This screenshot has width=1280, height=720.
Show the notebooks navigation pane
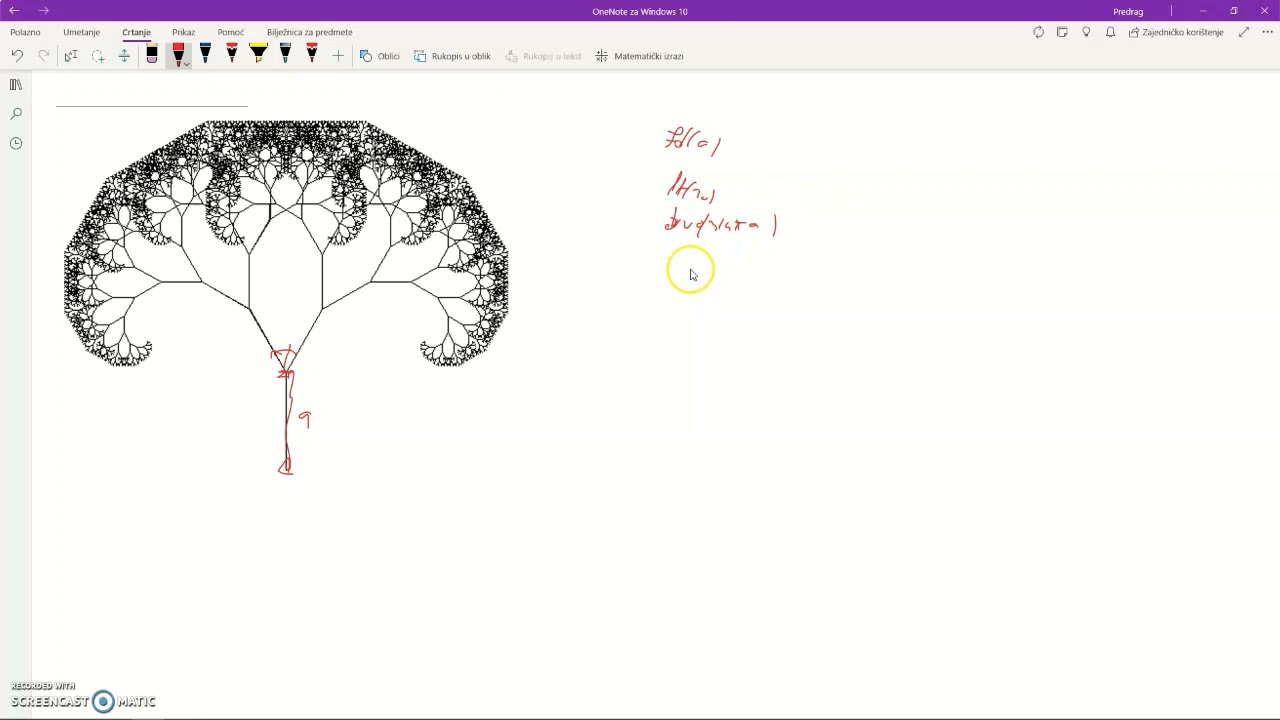[x=16, y=85]
